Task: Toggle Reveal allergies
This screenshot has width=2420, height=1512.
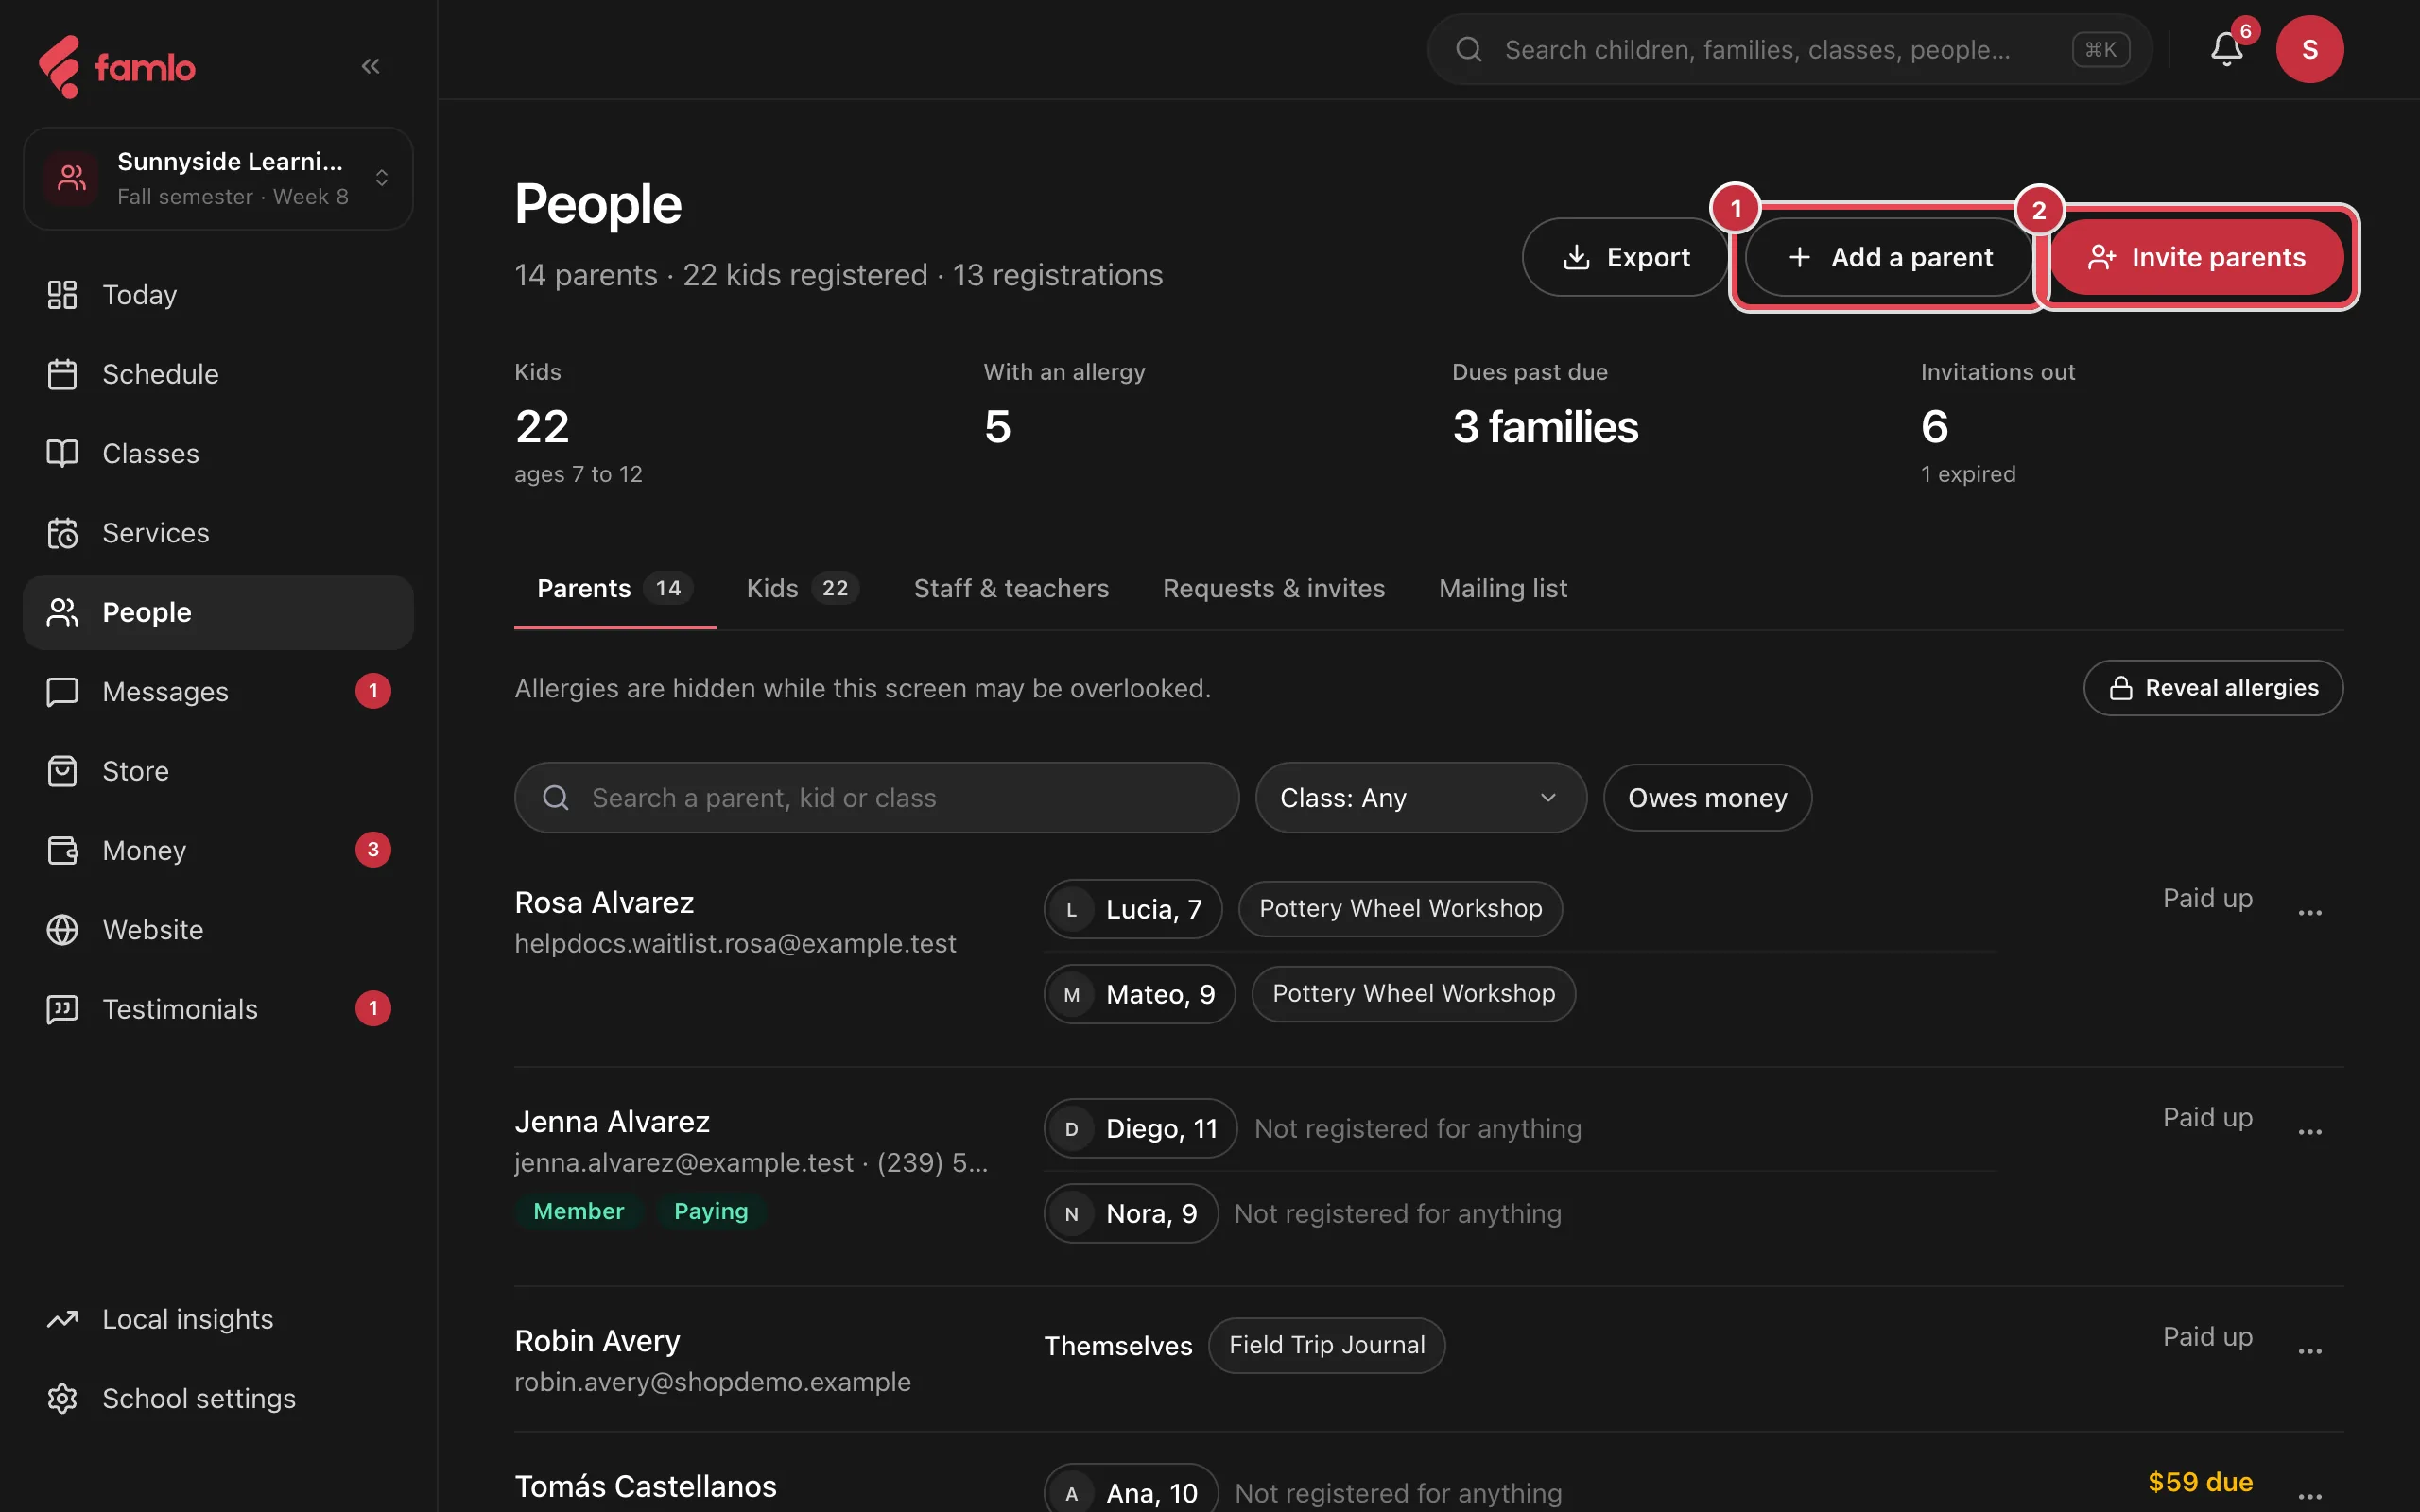Action: (x=2213, y=688)
